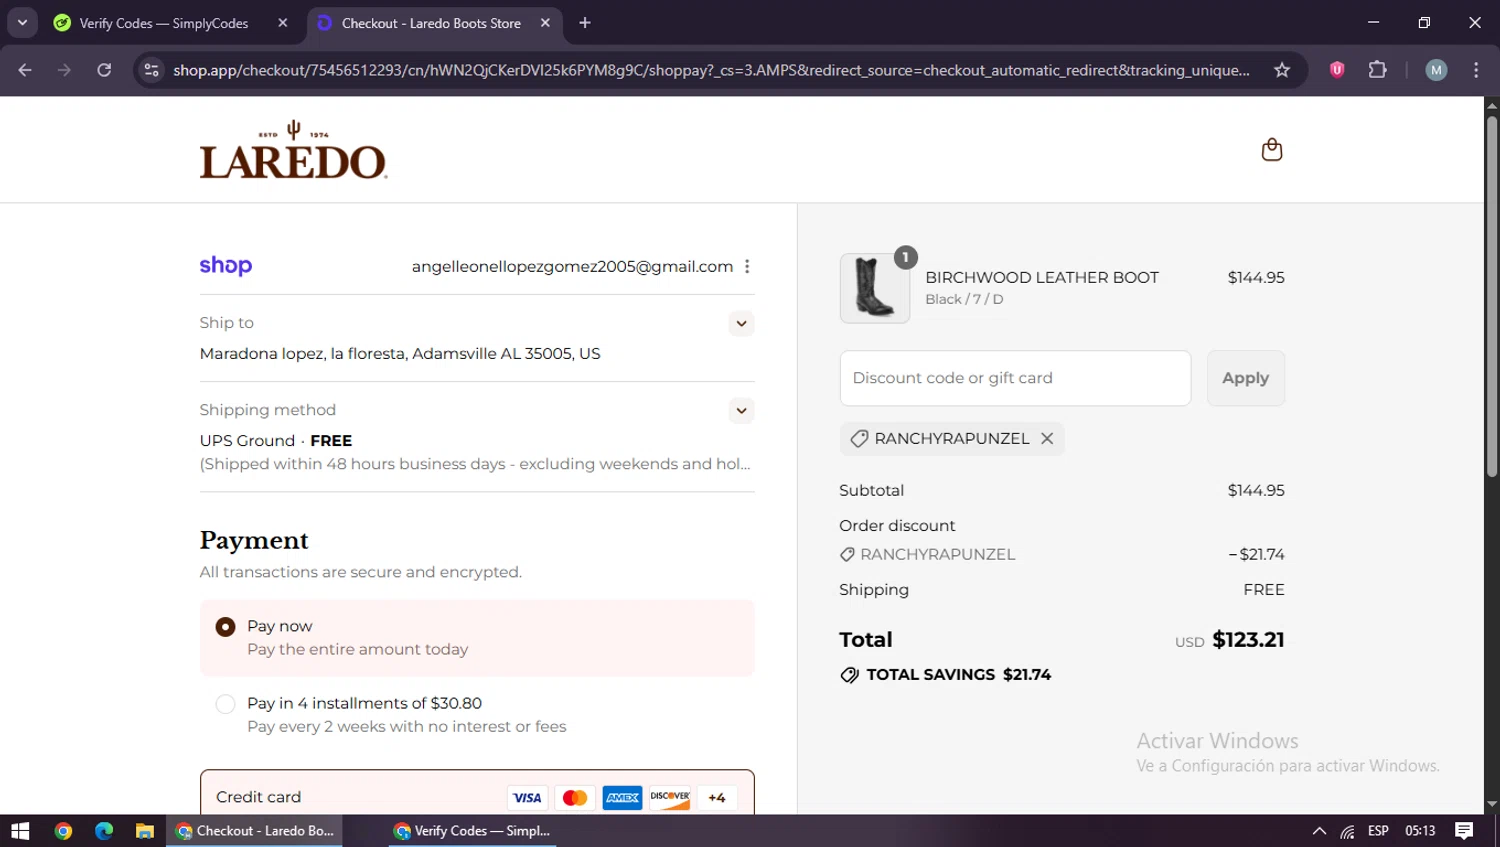This screenshot has width=1500, height=847.
Task: Open File Explorer from the taskbar
Action: (x=145, y=831)
